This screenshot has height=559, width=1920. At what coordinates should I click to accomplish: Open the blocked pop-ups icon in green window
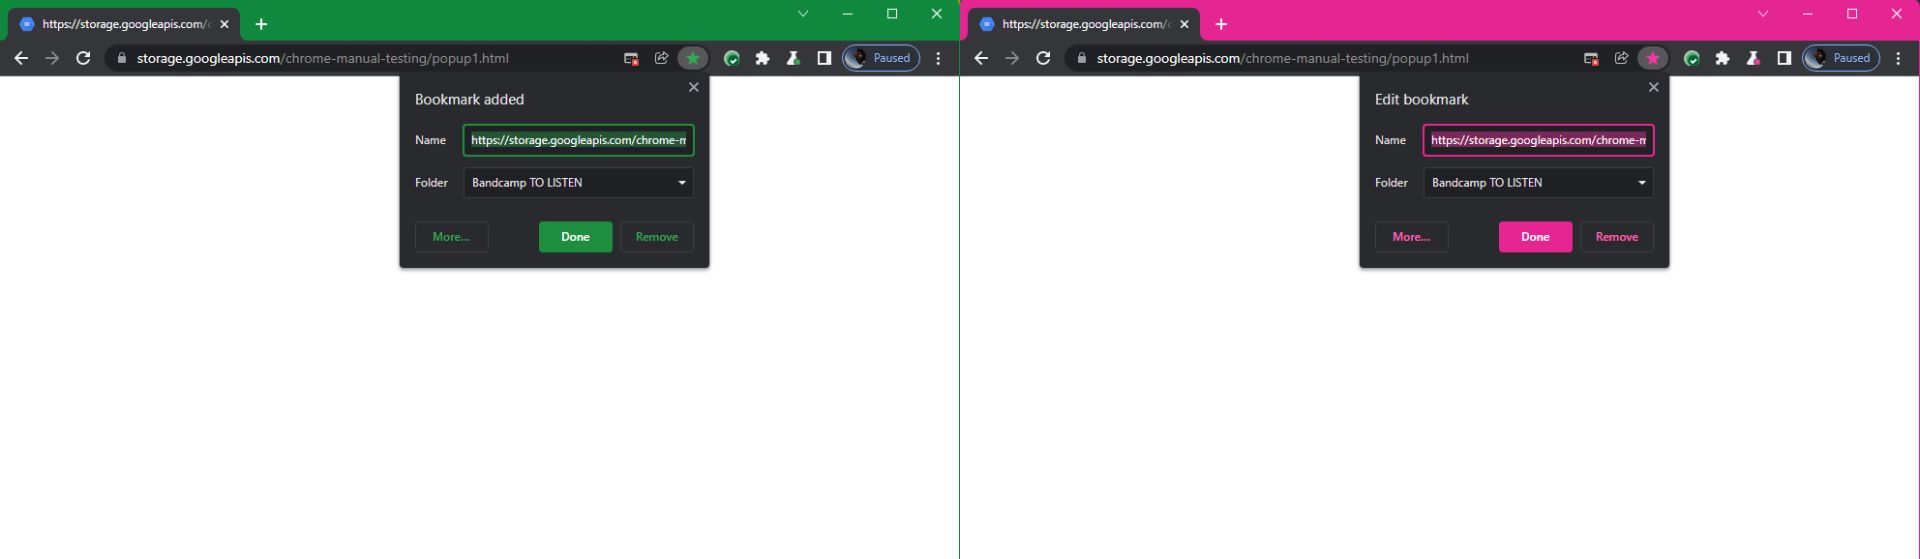pyautogui.click(x=631, y=58)
